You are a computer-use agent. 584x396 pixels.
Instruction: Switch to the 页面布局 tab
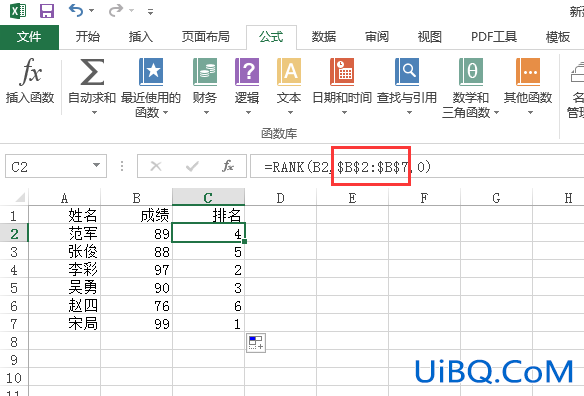206,37
